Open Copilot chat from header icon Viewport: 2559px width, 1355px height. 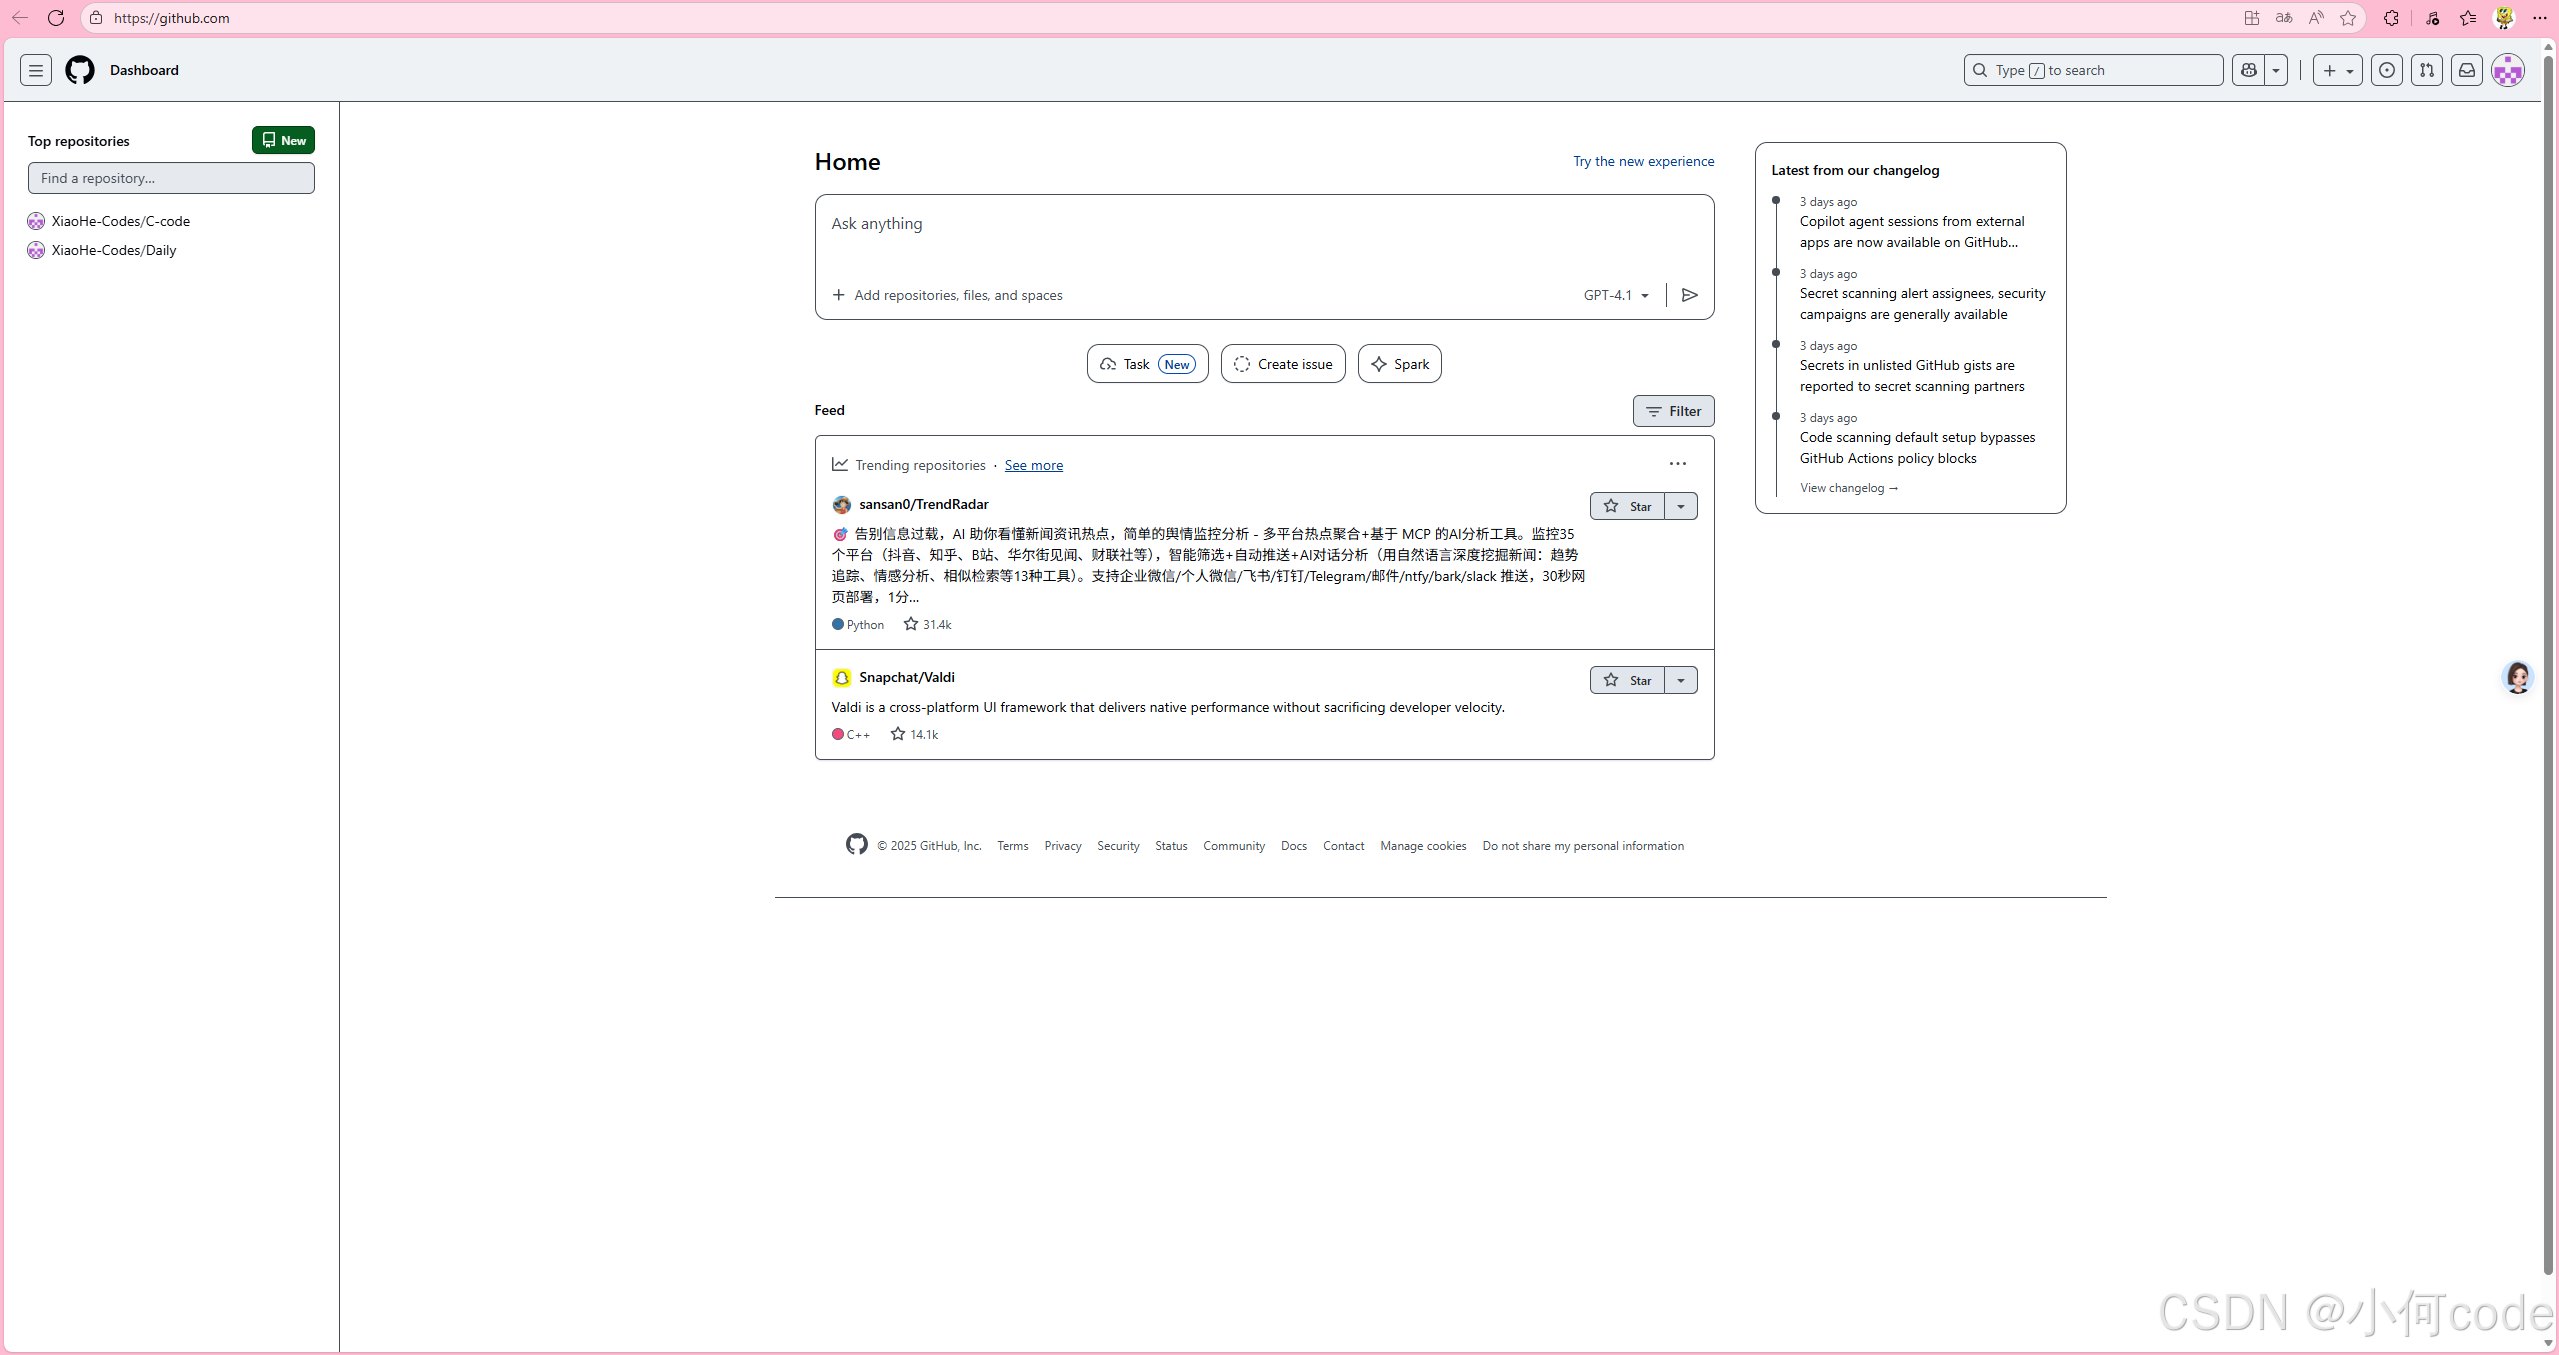[x=2249, y=70]
